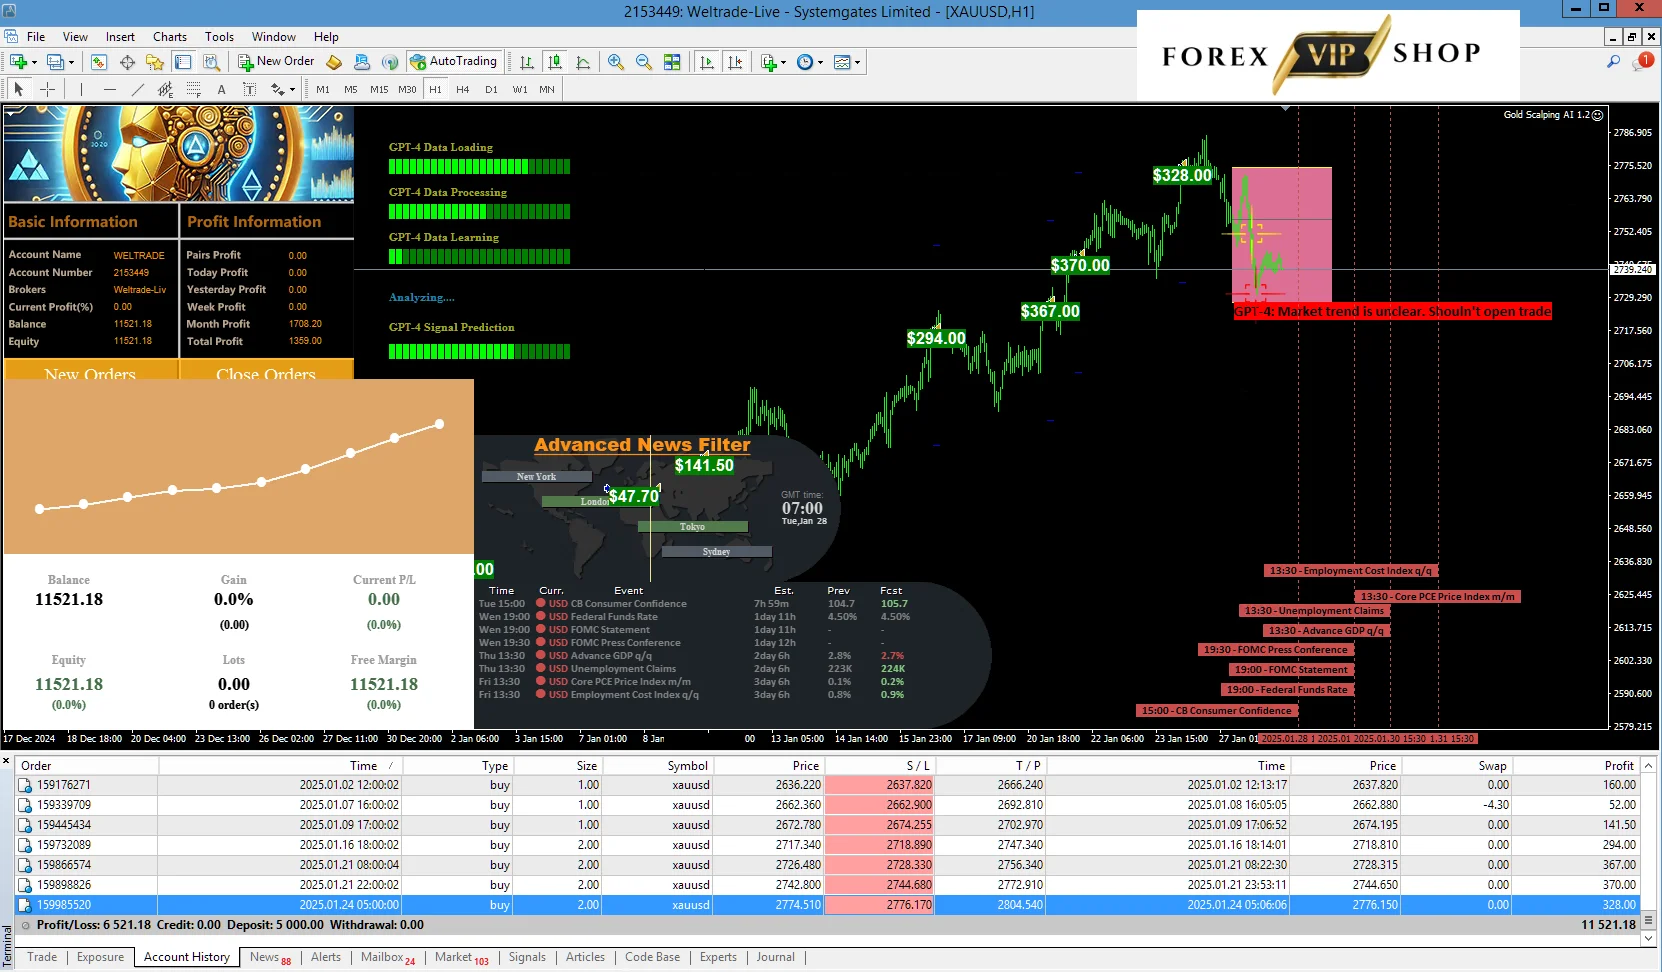Open the notification bubble with badge 1
Viewport: 1662px width, 972px height.
click(x=1643, y=62)
